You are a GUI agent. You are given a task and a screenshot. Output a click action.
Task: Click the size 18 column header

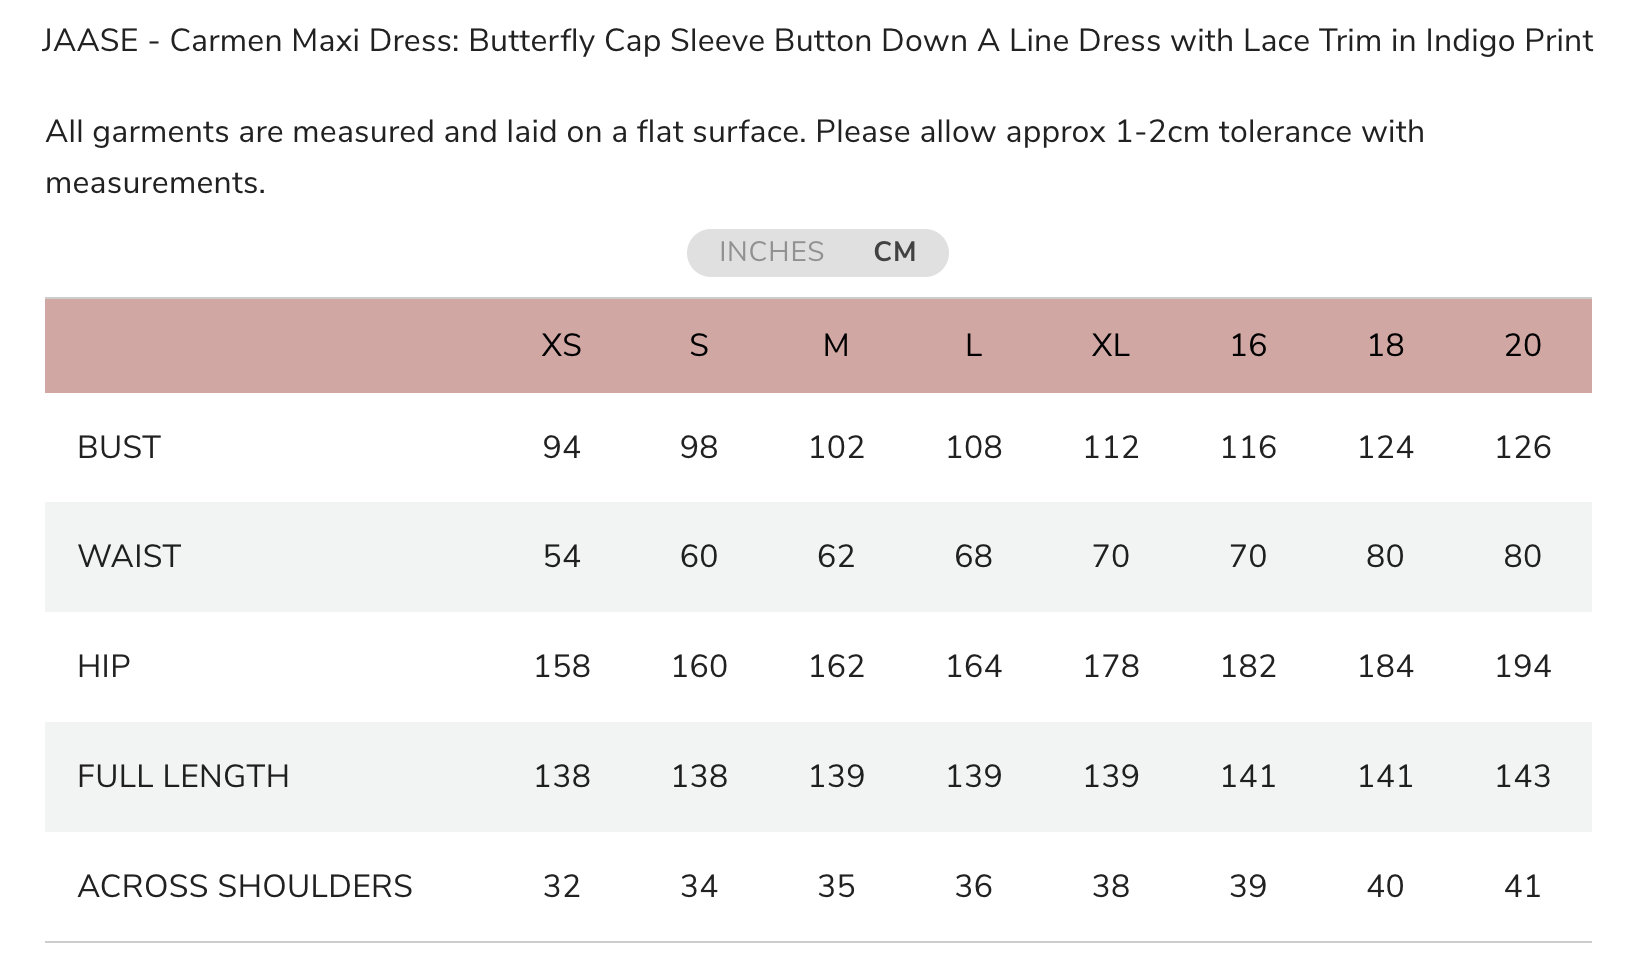1385,345
